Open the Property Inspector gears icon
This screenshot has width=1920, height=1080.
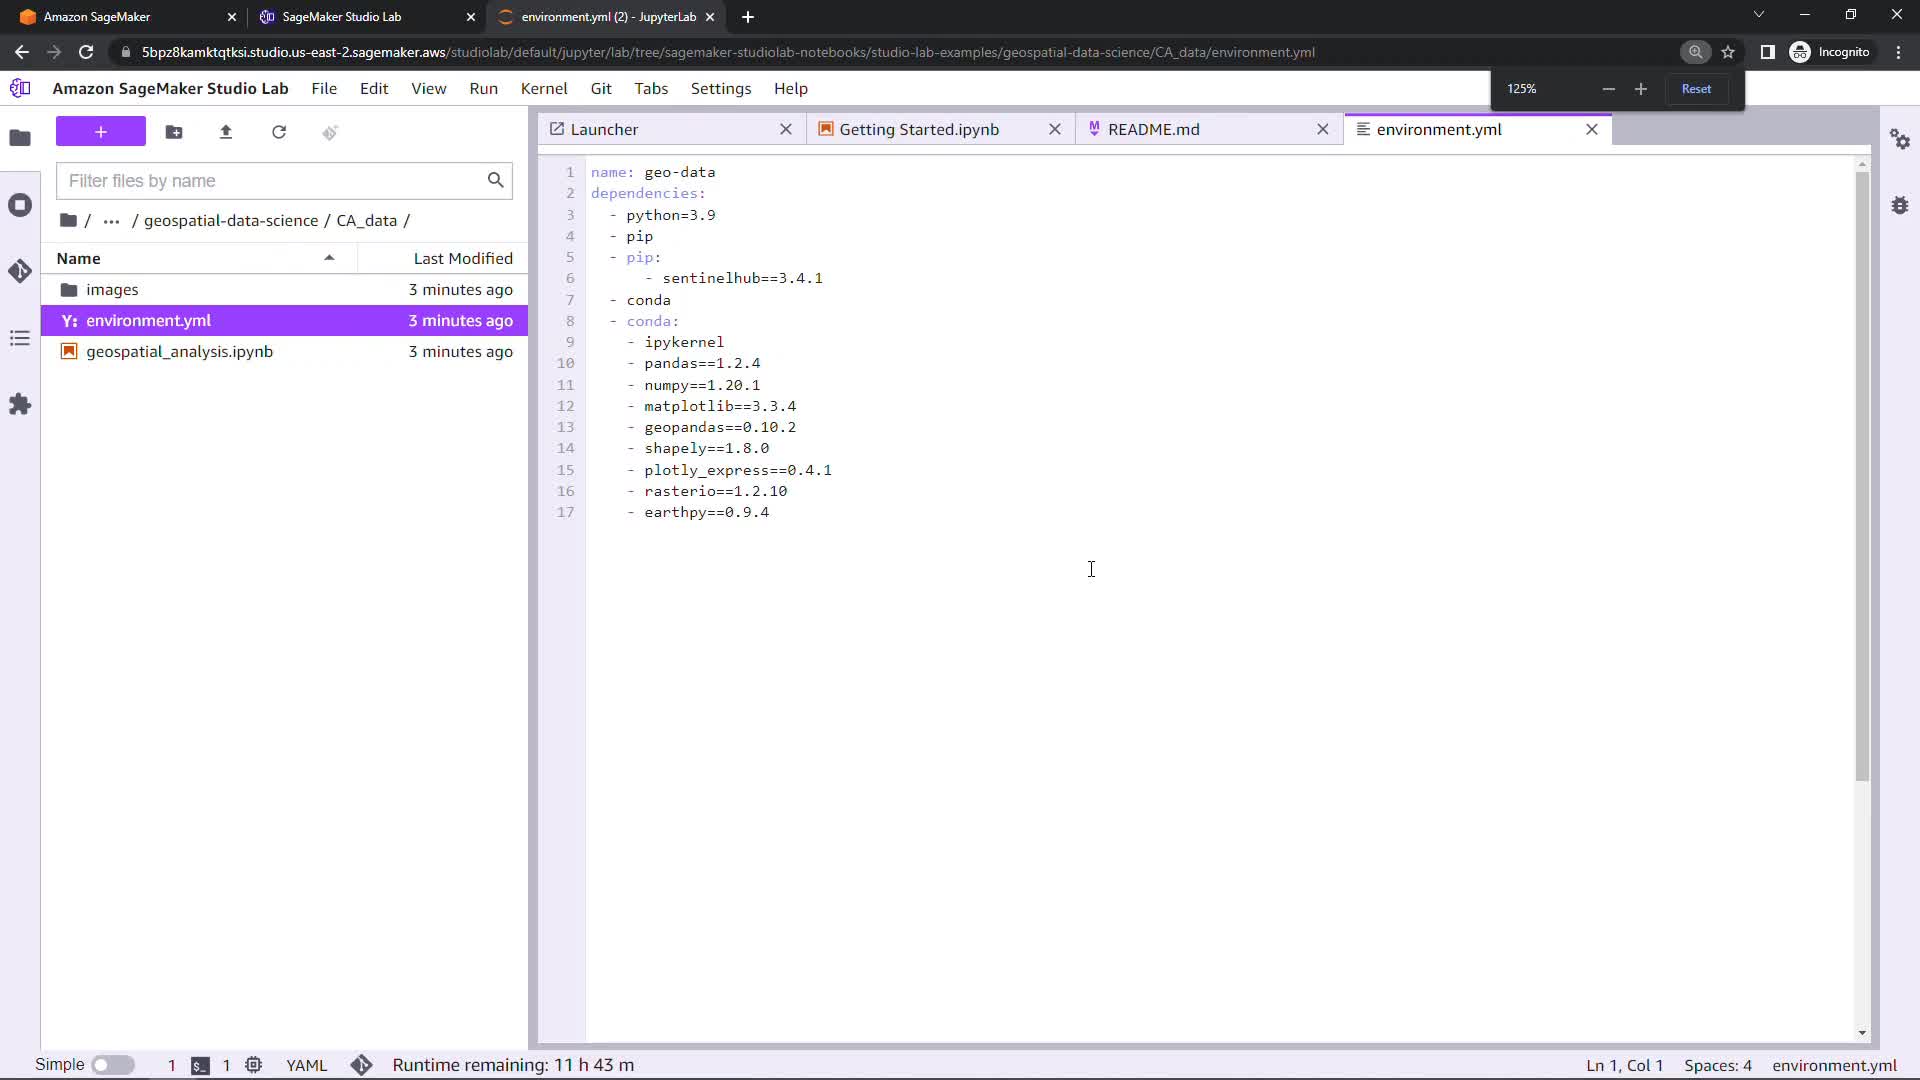(1900, 139)
